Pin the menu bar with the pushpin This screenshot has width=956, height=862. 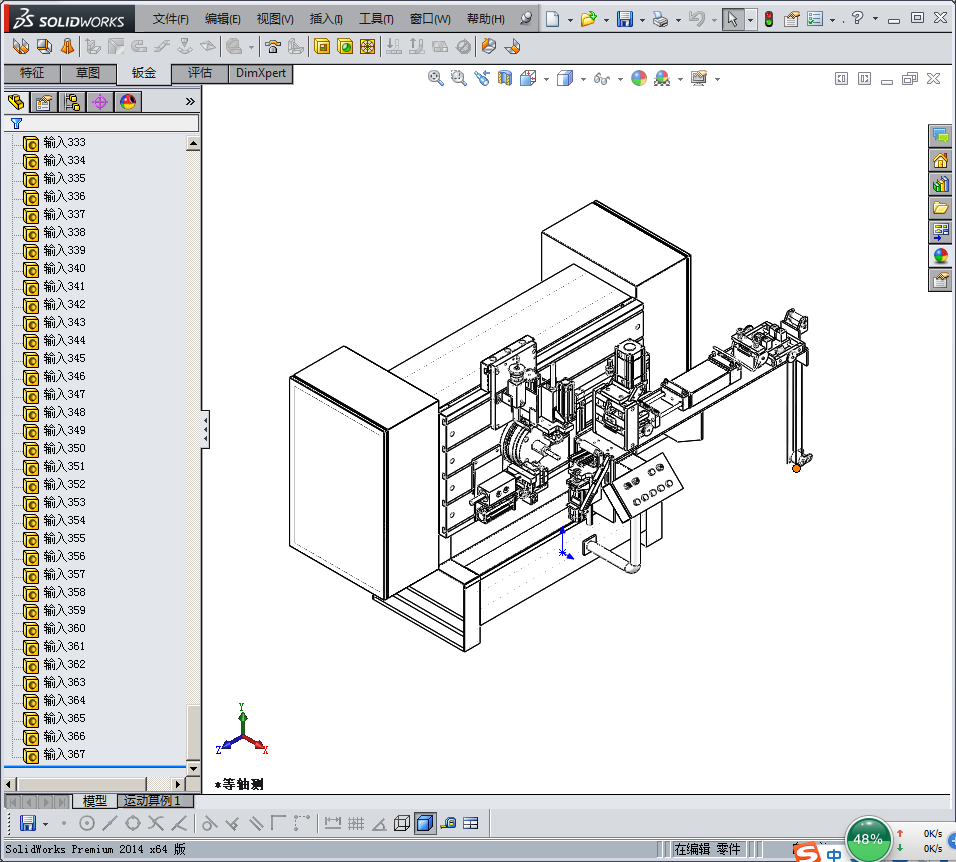click(x=526, y=18)
